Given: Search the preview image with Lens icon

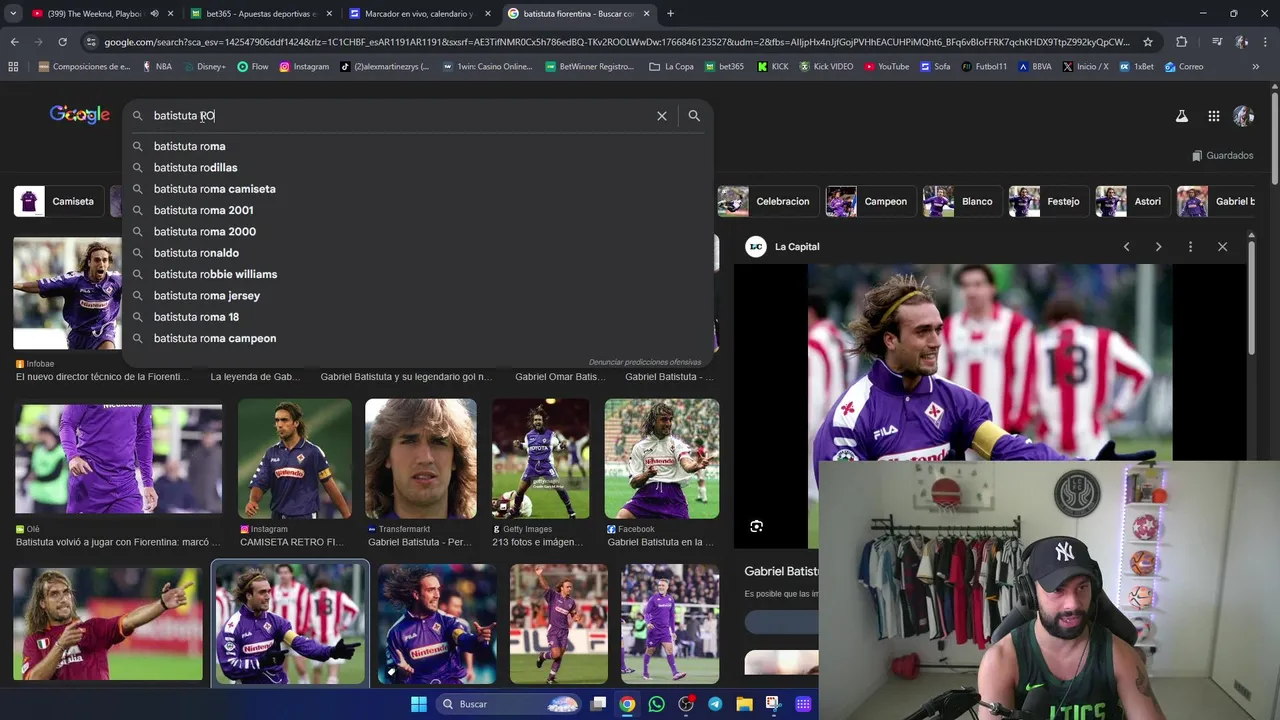Looking at the screenshot, I should [x=757, y=526].
